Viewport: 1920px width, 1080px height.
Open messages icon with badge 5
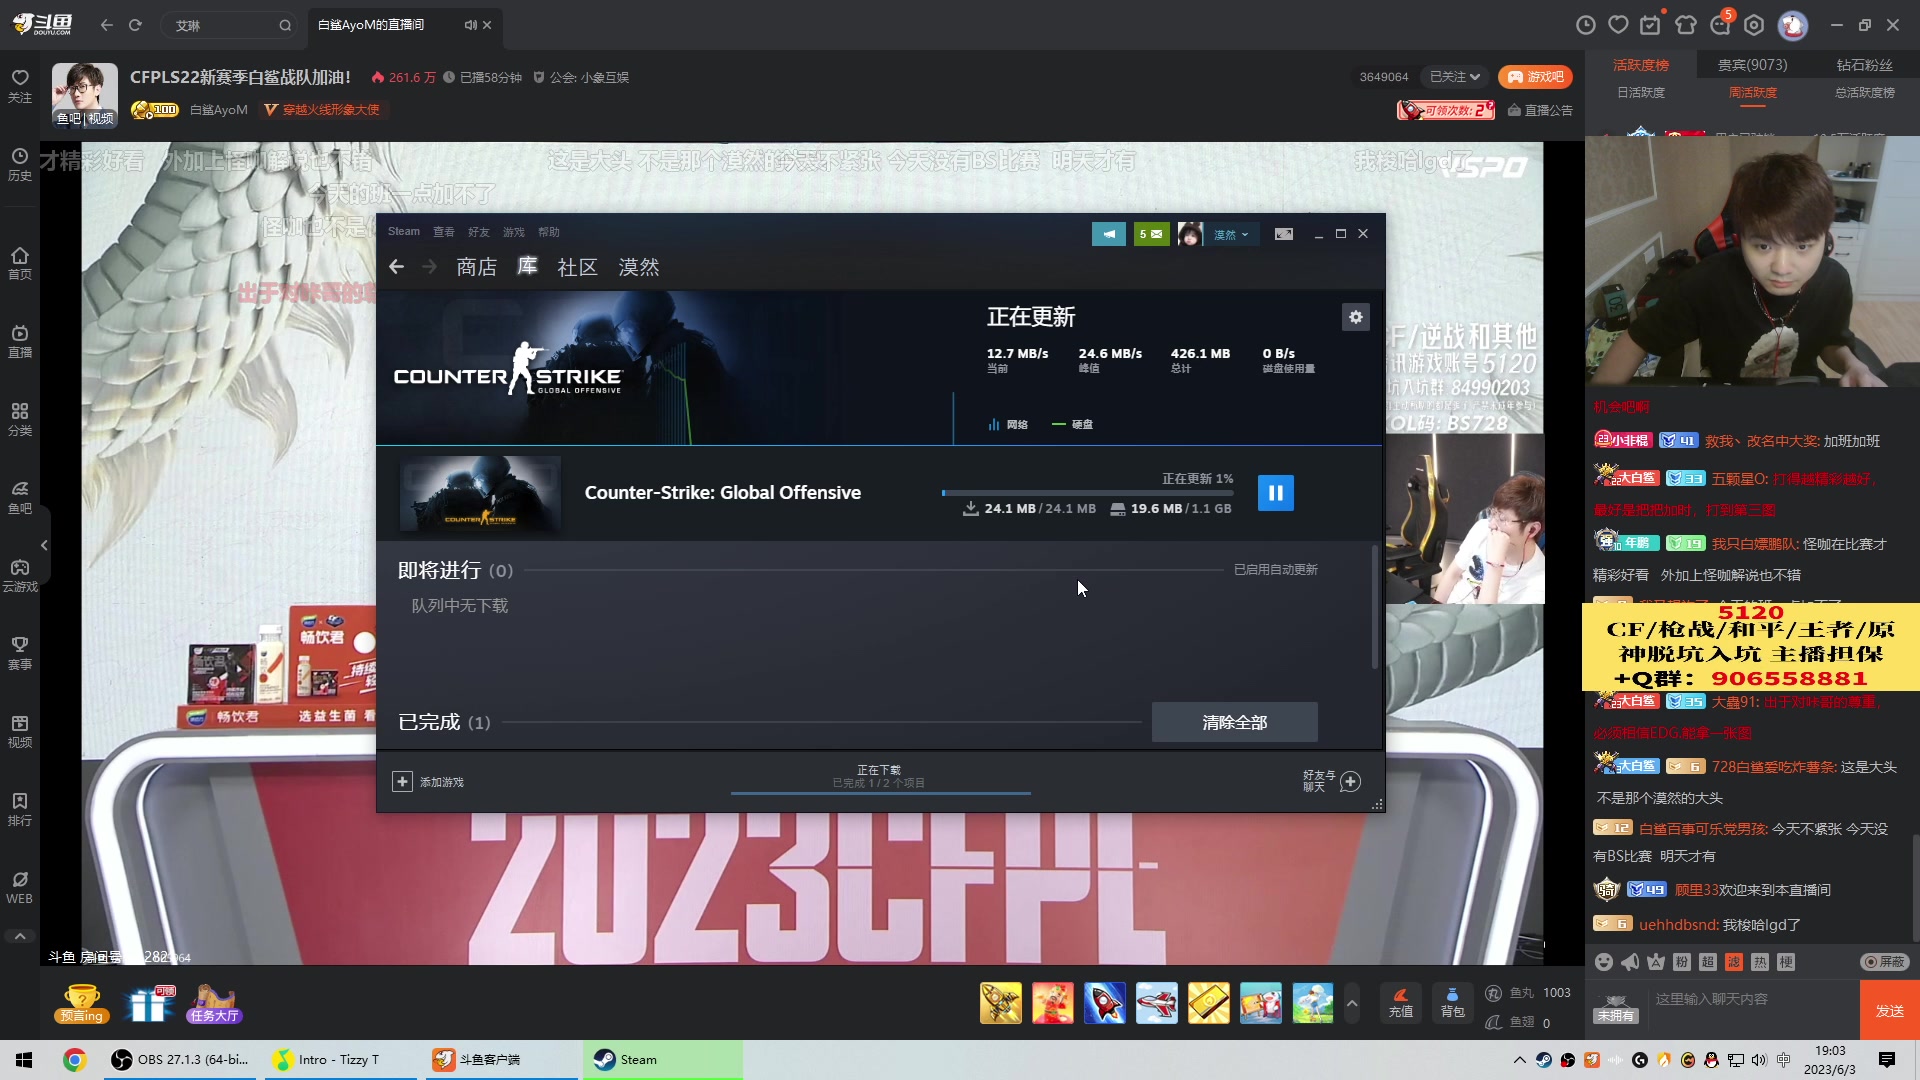click(x=1721, y=24)
